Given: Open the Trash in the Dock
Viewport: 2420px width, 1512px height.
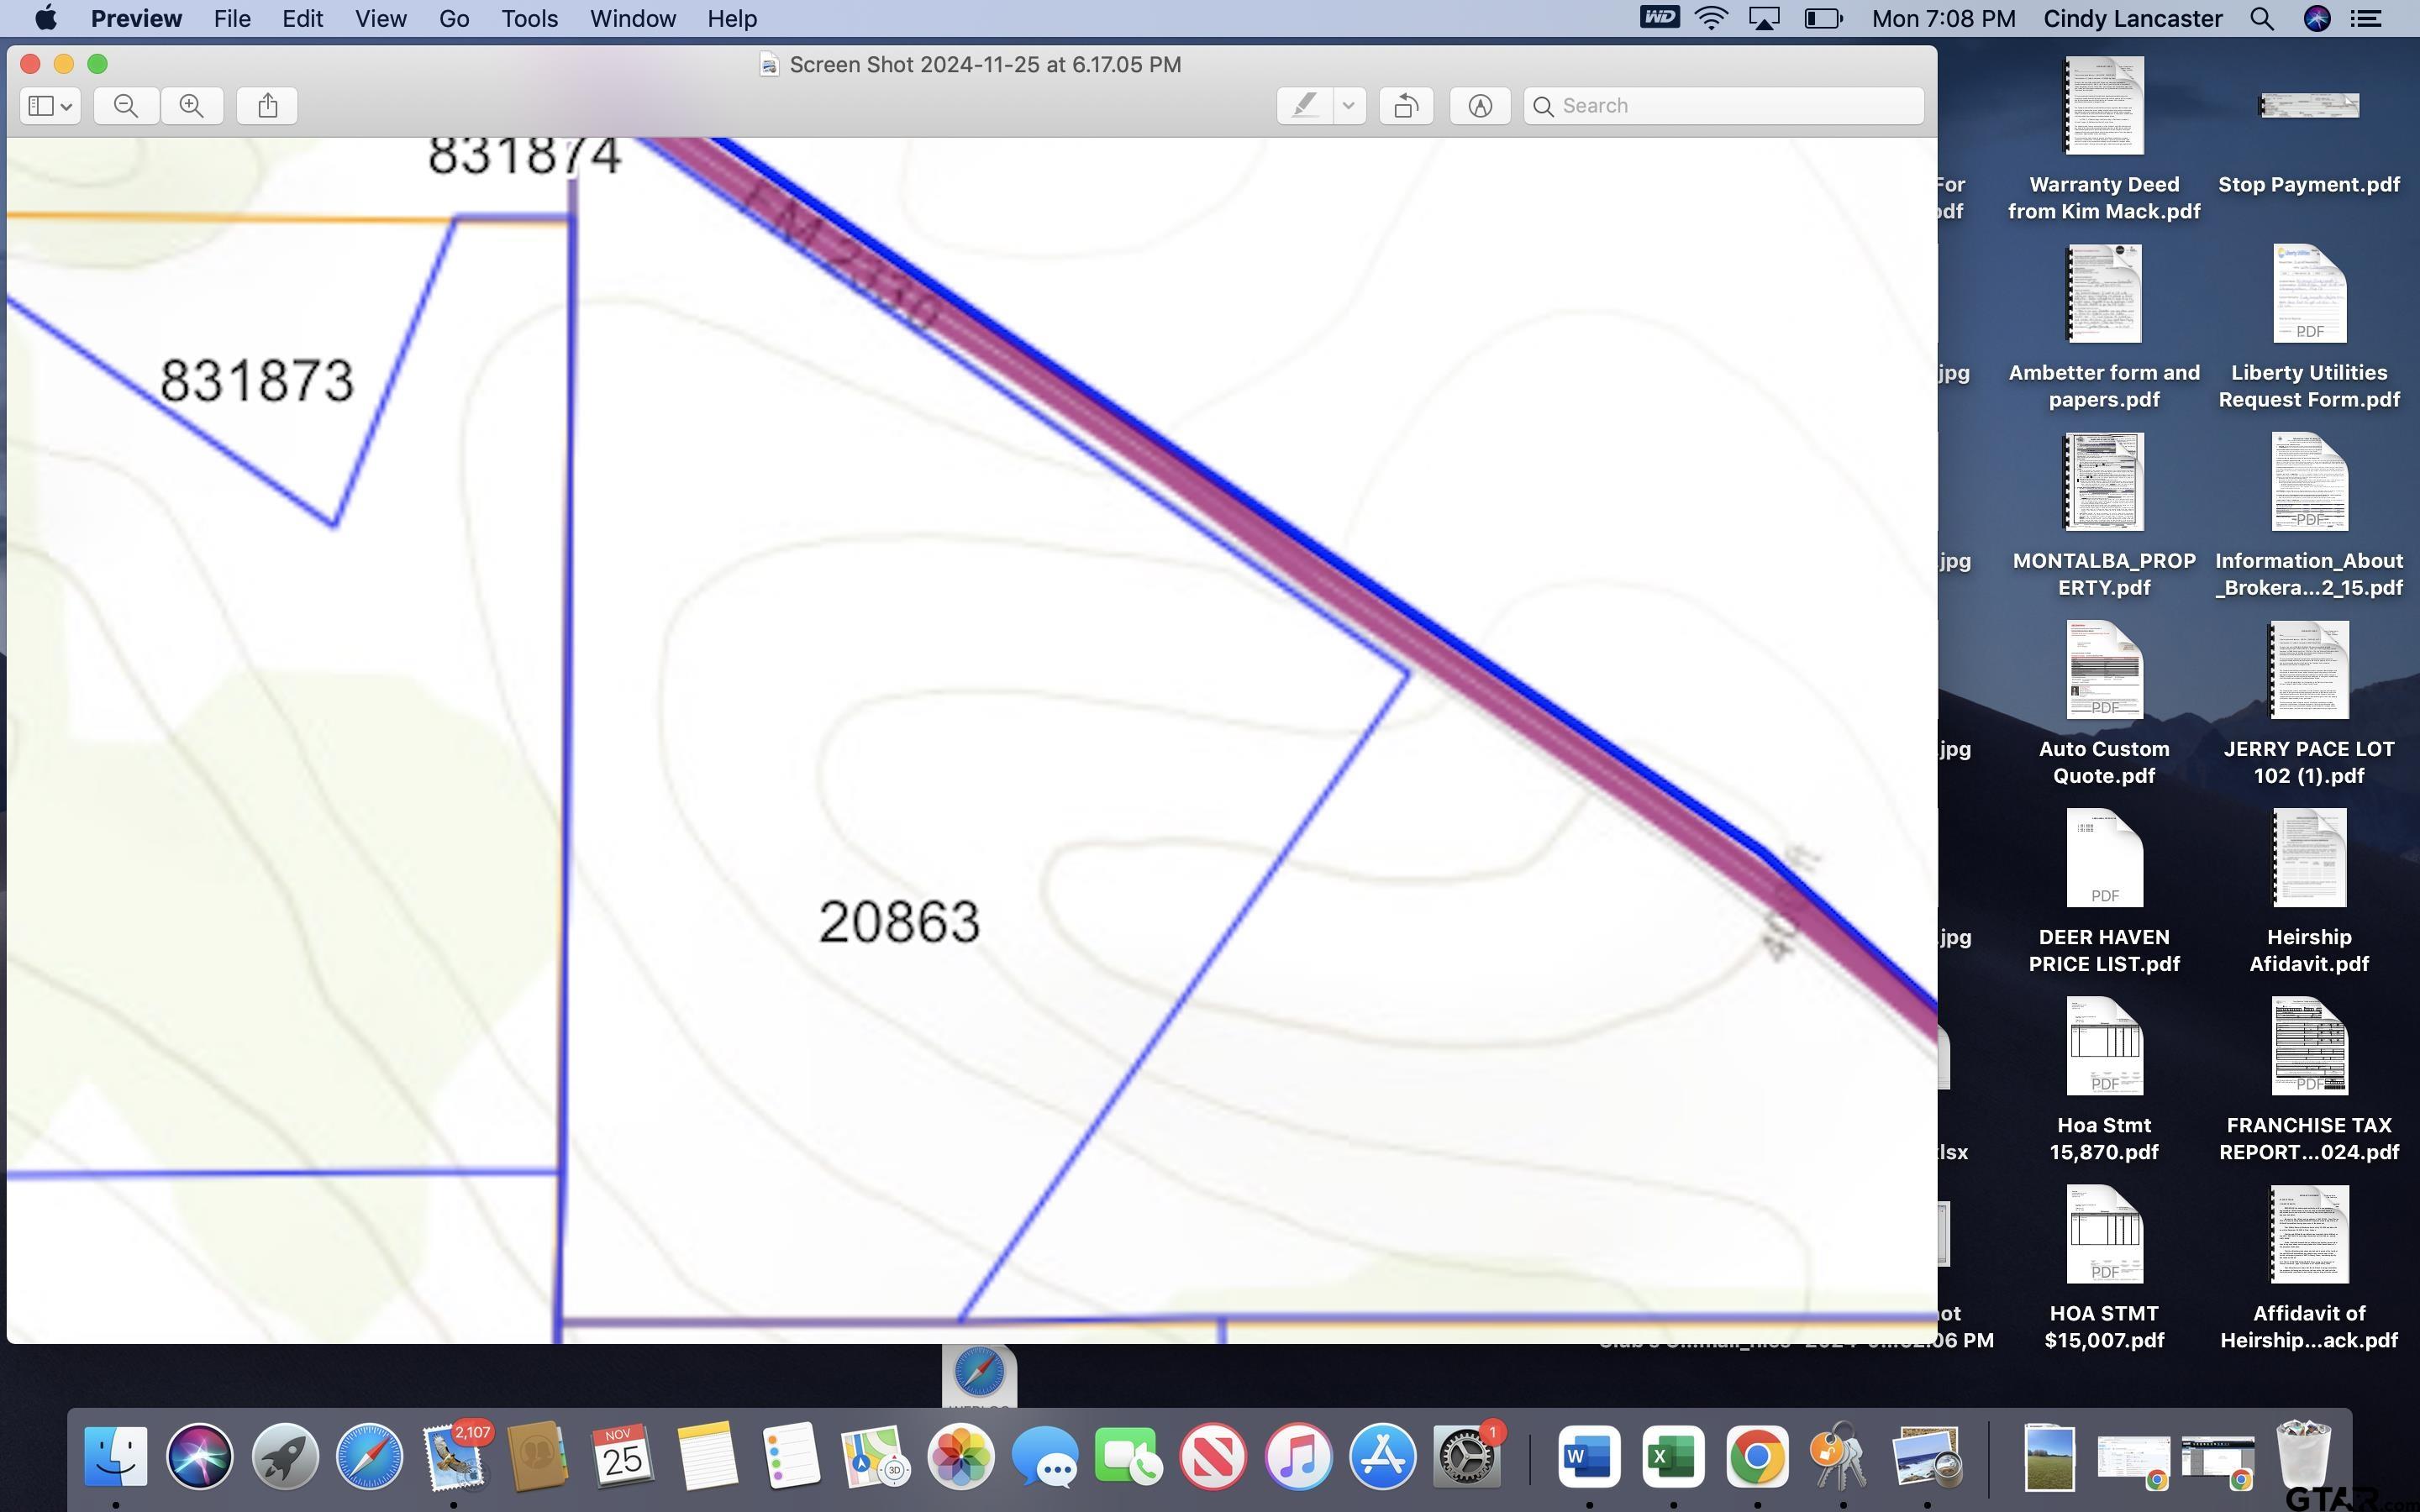Looking at the screenshot, I should tap(2303, 1456).
